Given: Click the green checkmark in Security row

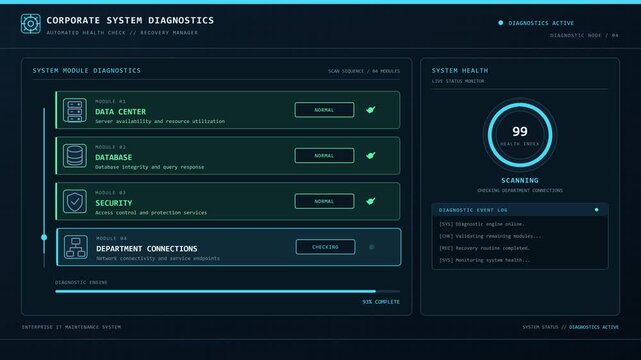Looking at the screenshot, I should (x=371, y=201).
